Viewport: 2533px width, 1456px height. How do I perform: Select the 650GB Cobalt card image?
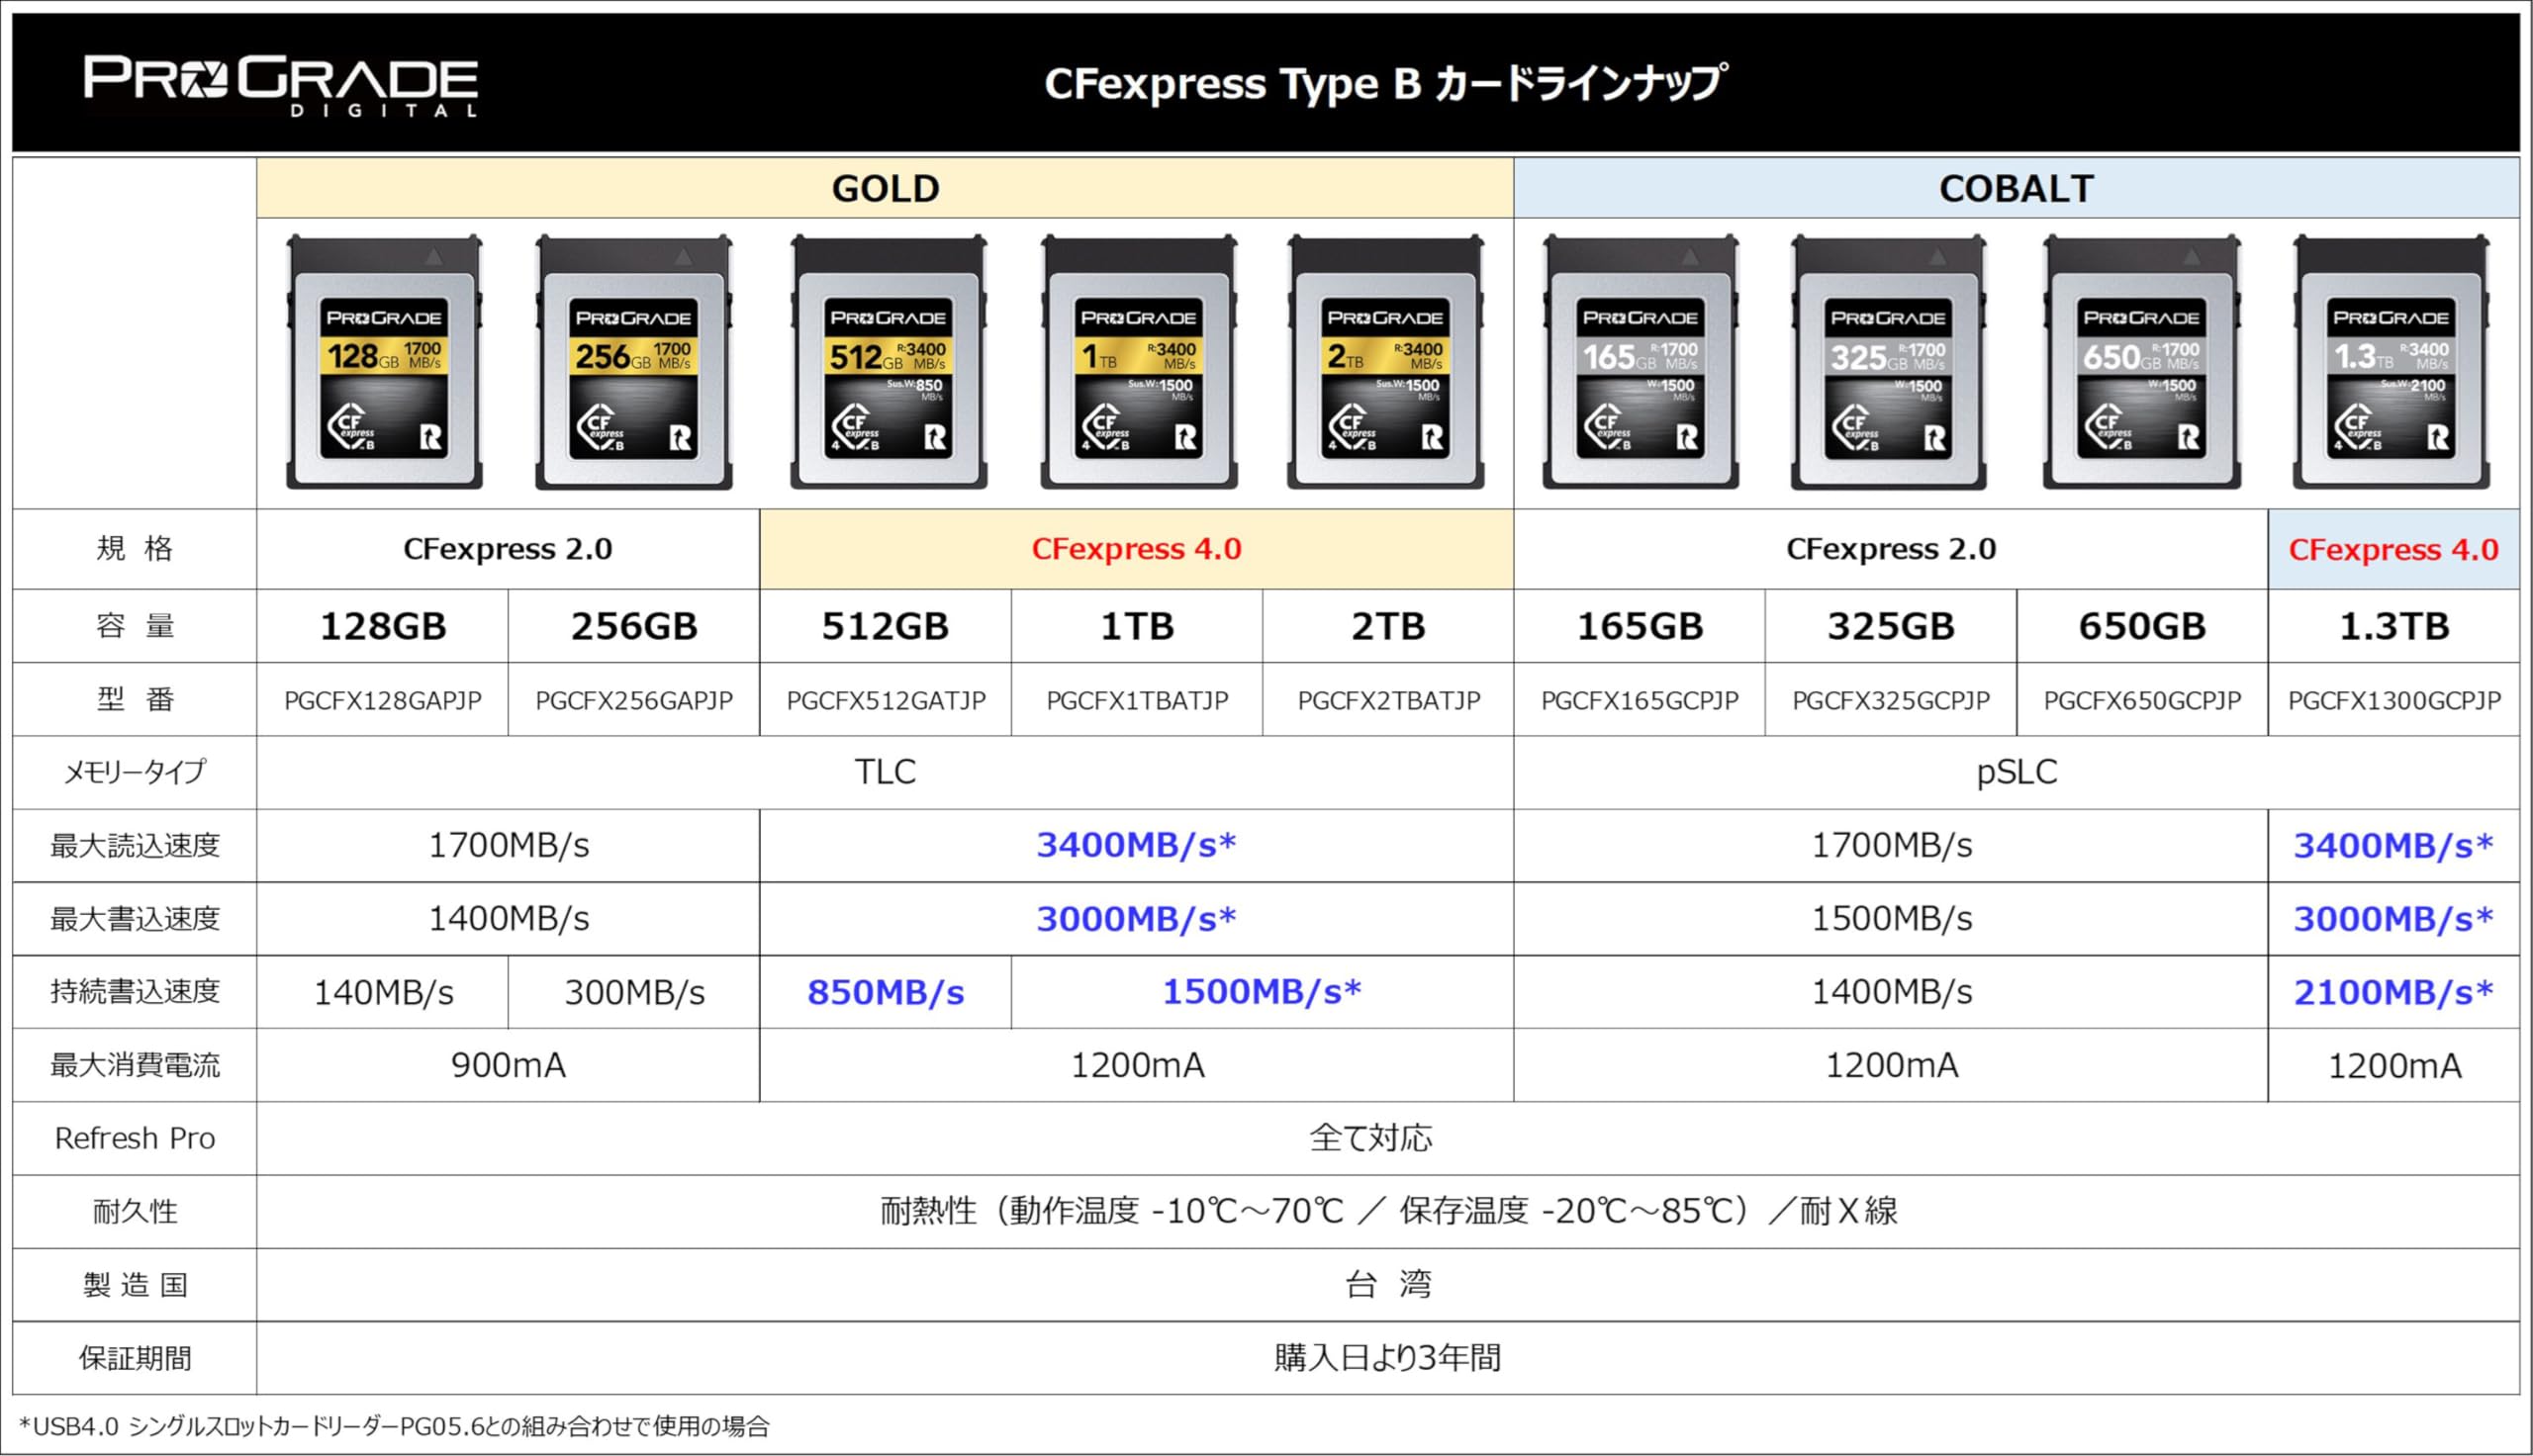click(x=2141, y=362)
